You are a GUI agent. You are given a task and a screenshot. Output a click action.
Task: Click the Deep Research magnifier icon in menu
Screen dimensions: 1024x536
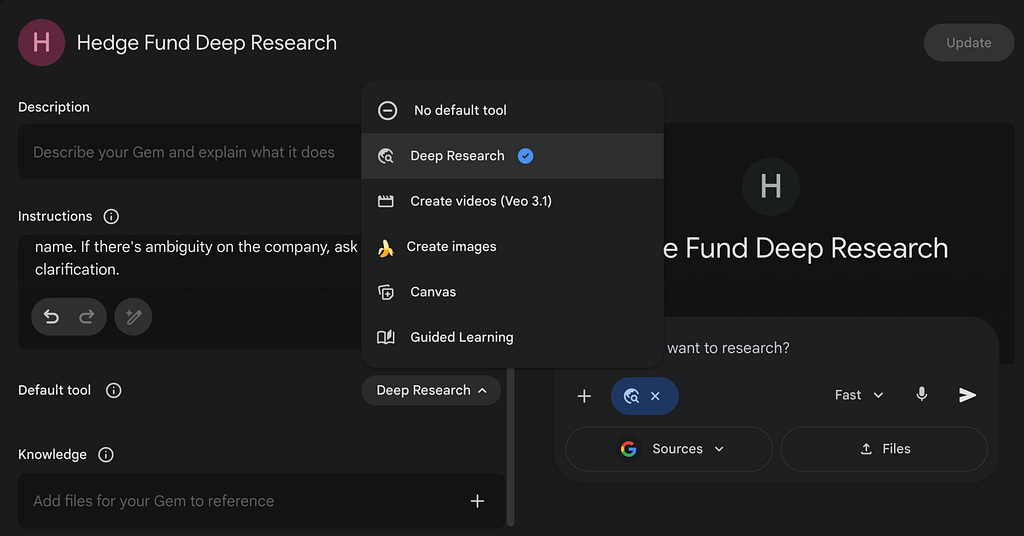[x=386, y=156]
